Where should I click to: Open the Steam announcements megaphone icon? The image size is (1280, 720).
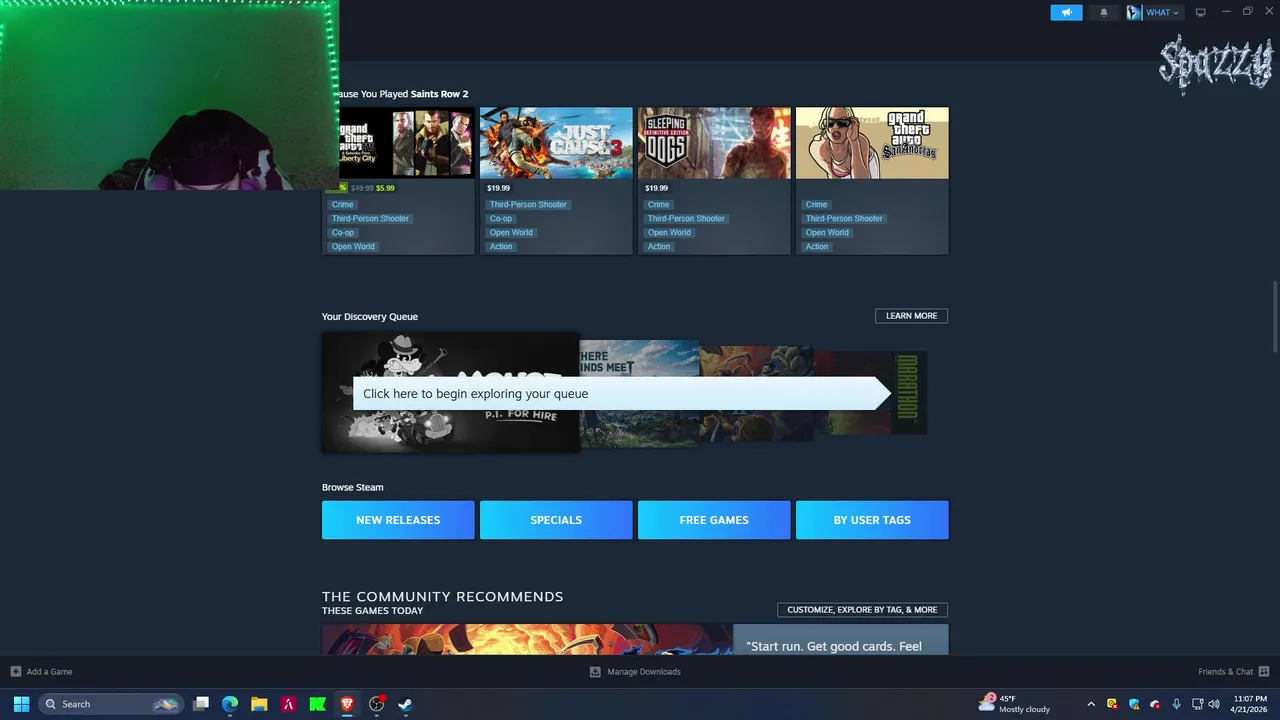pyautogui.click(x=1066, y=12)
